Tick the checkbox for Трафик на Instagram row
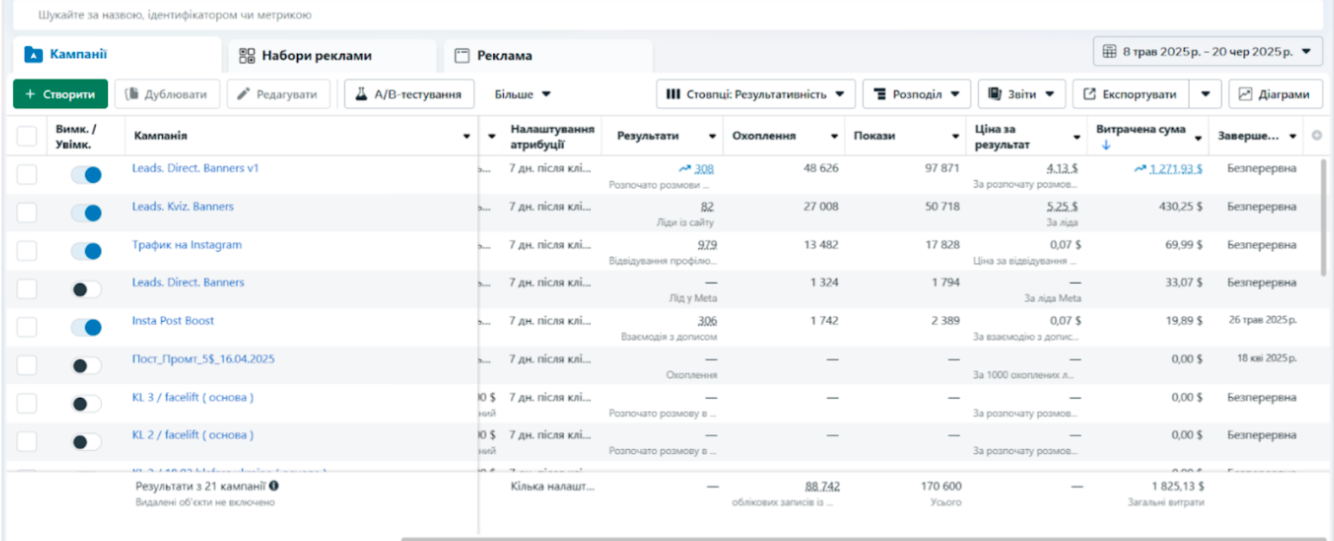 [x=27, y=251]
